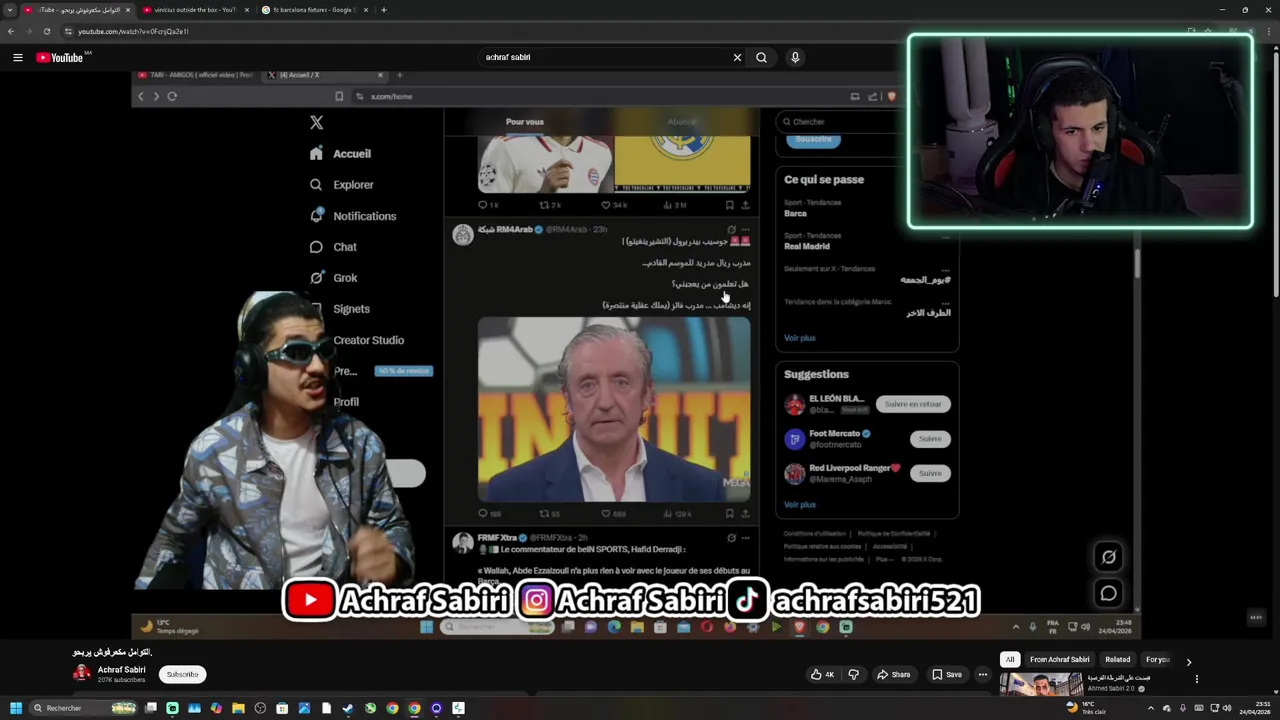Open Achraf Sabiri channel avatar
This screenshot has width=1280, height=720.
82,673
